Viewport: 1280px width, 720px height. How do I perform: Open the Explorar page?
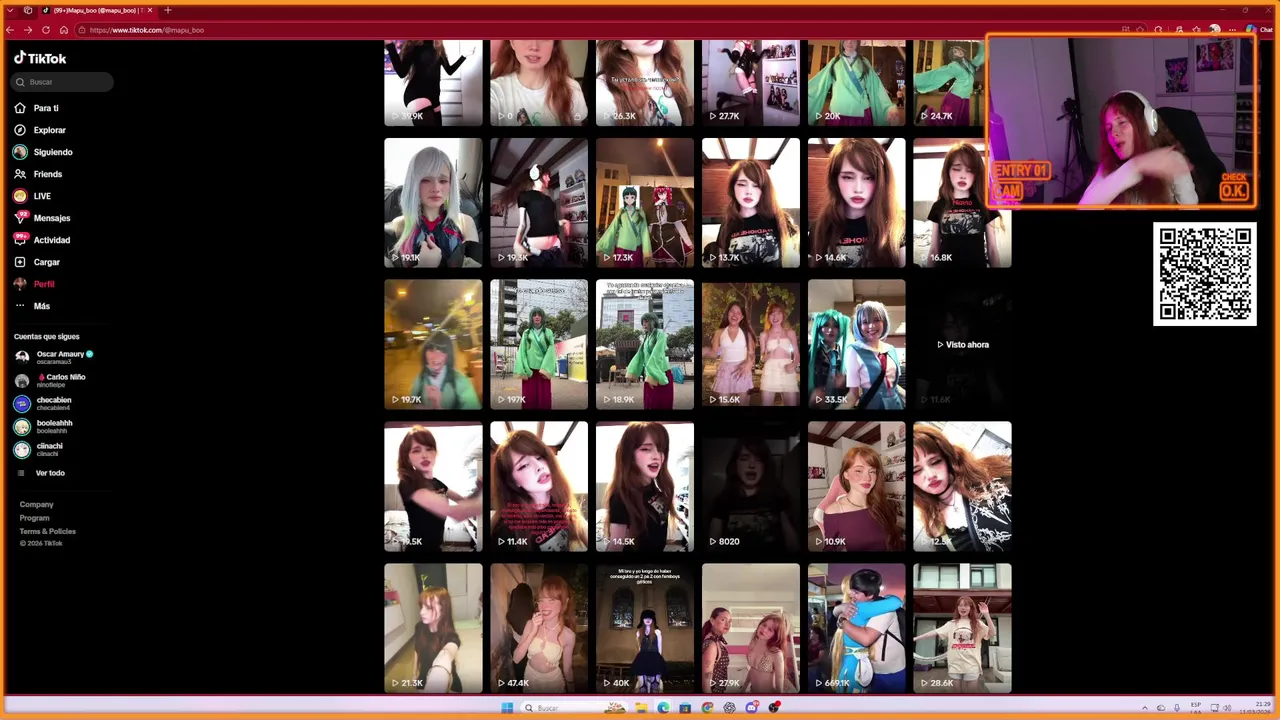pyautogui.click(x=49, y=130)
